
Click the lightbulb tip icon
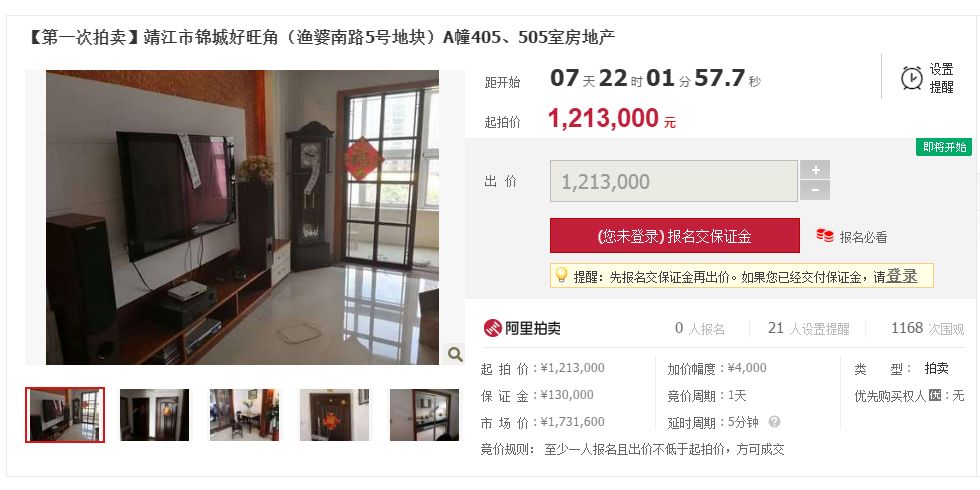pos(561,275)
